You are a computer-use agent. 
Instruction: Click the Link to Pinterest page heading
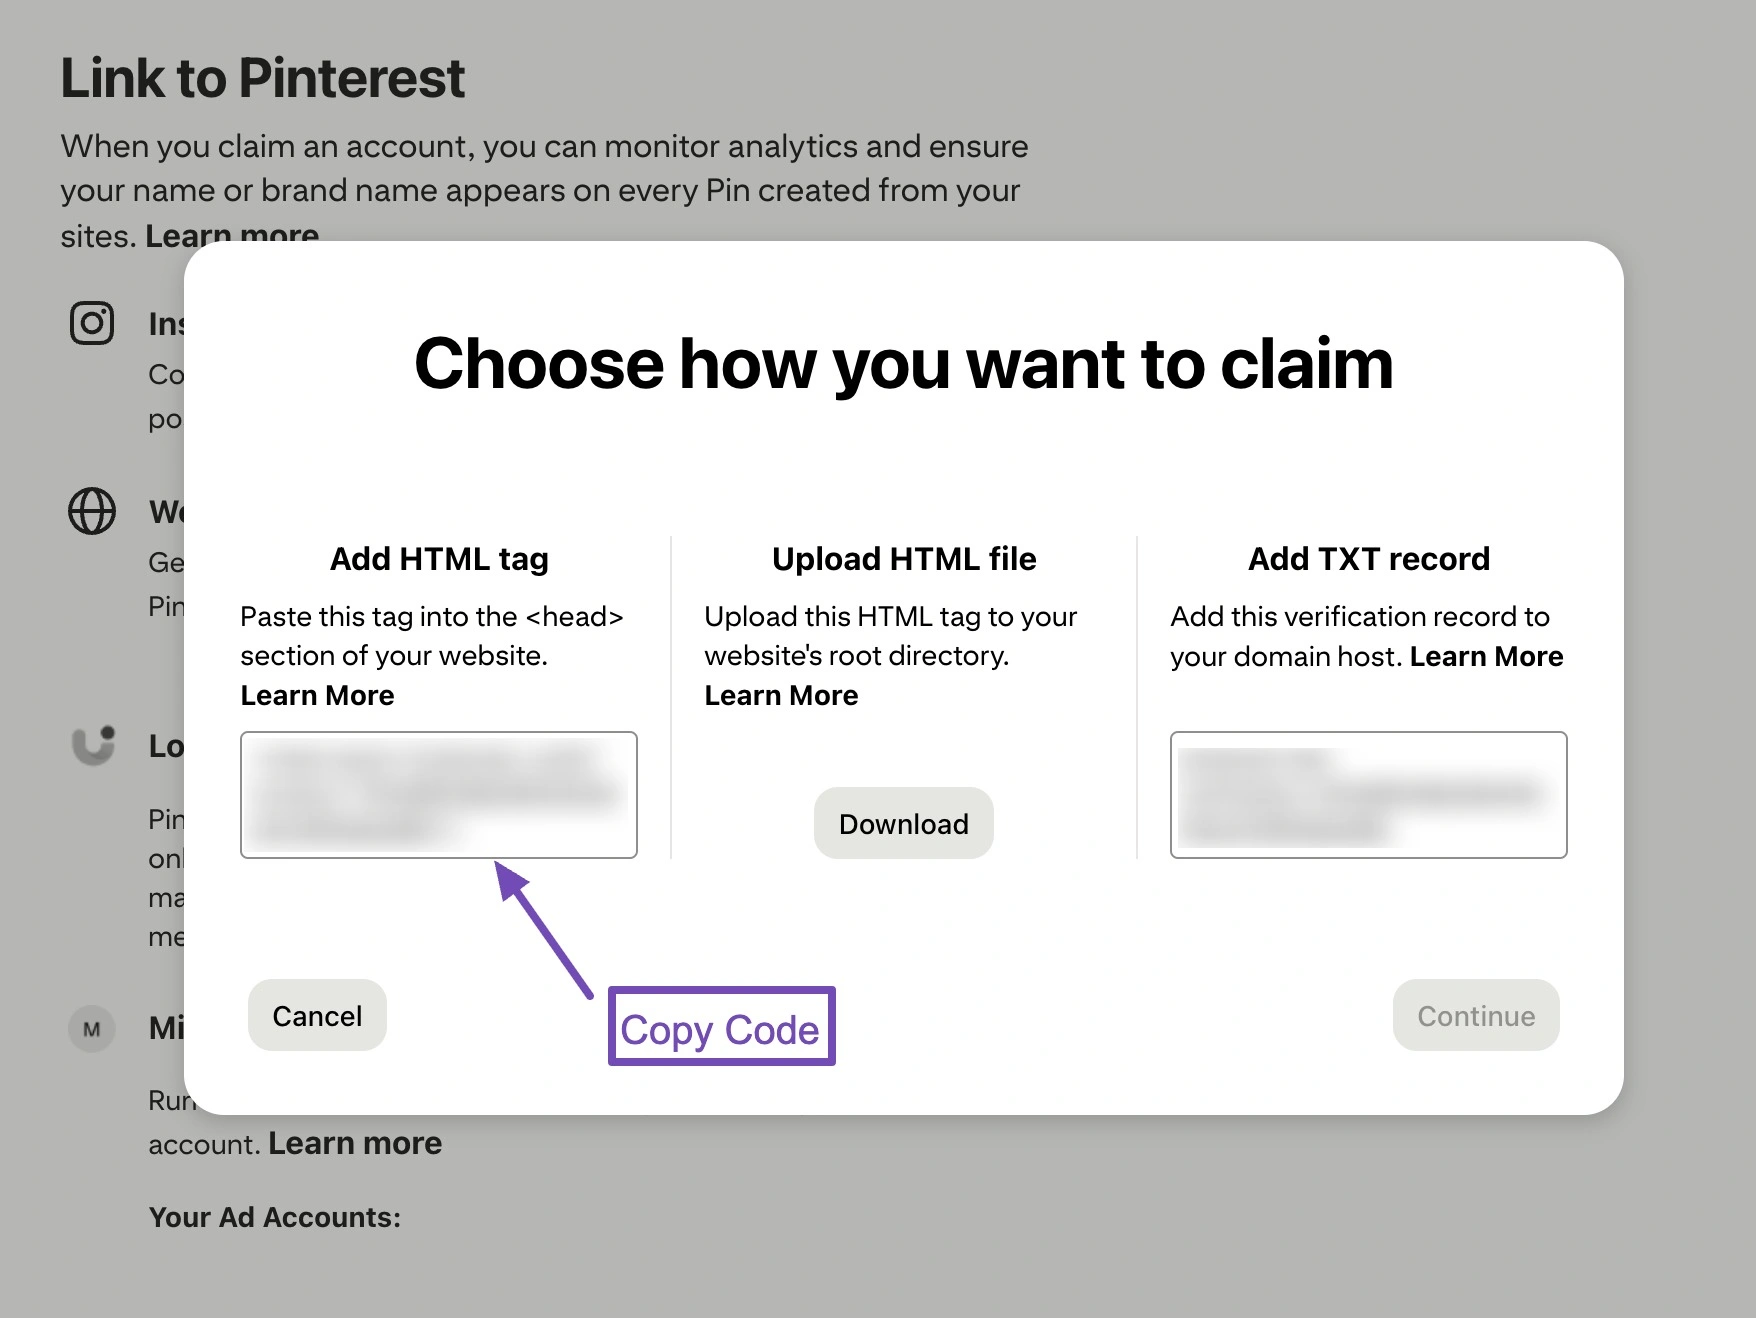(x=263, y=78)
